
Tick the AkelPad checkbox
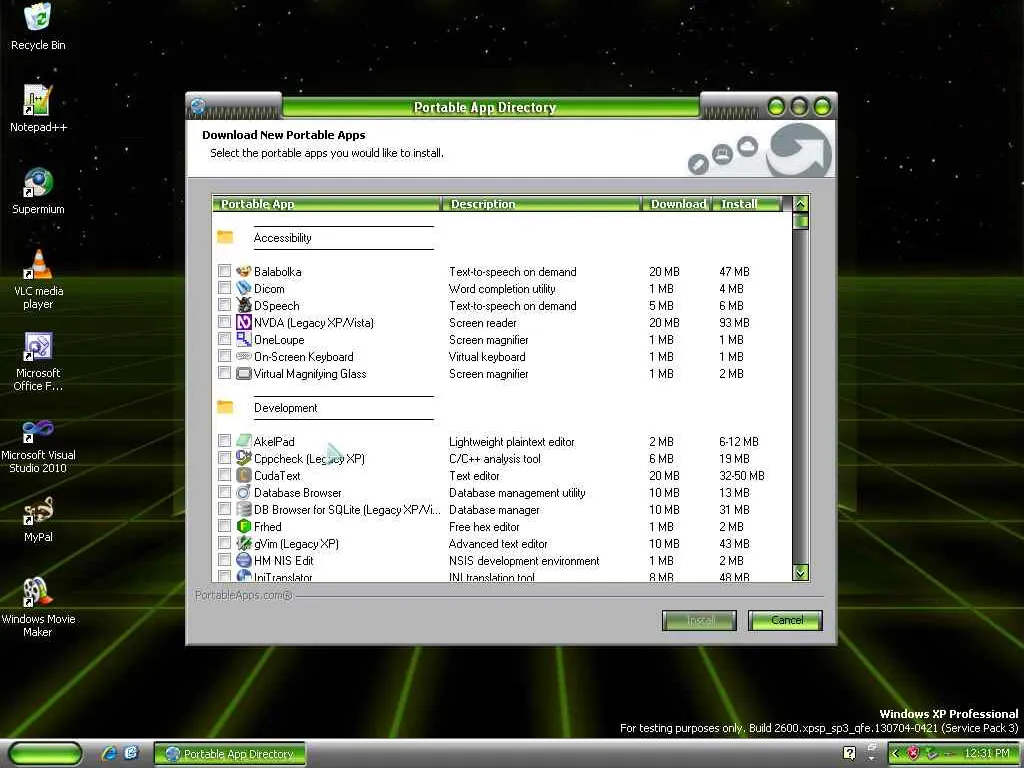pos(224,440)
